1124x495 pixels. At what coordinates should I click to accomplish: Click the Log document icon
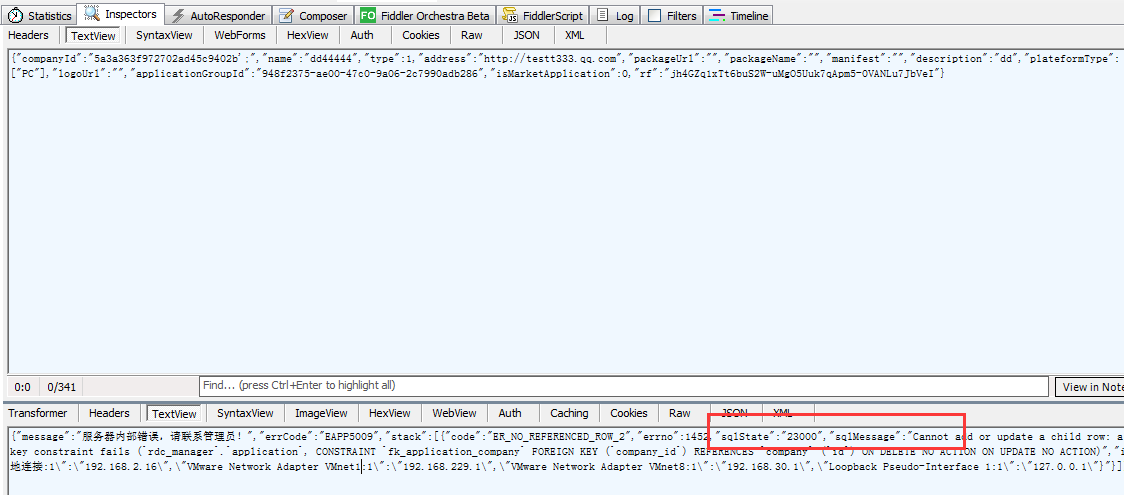click(604, 15)
